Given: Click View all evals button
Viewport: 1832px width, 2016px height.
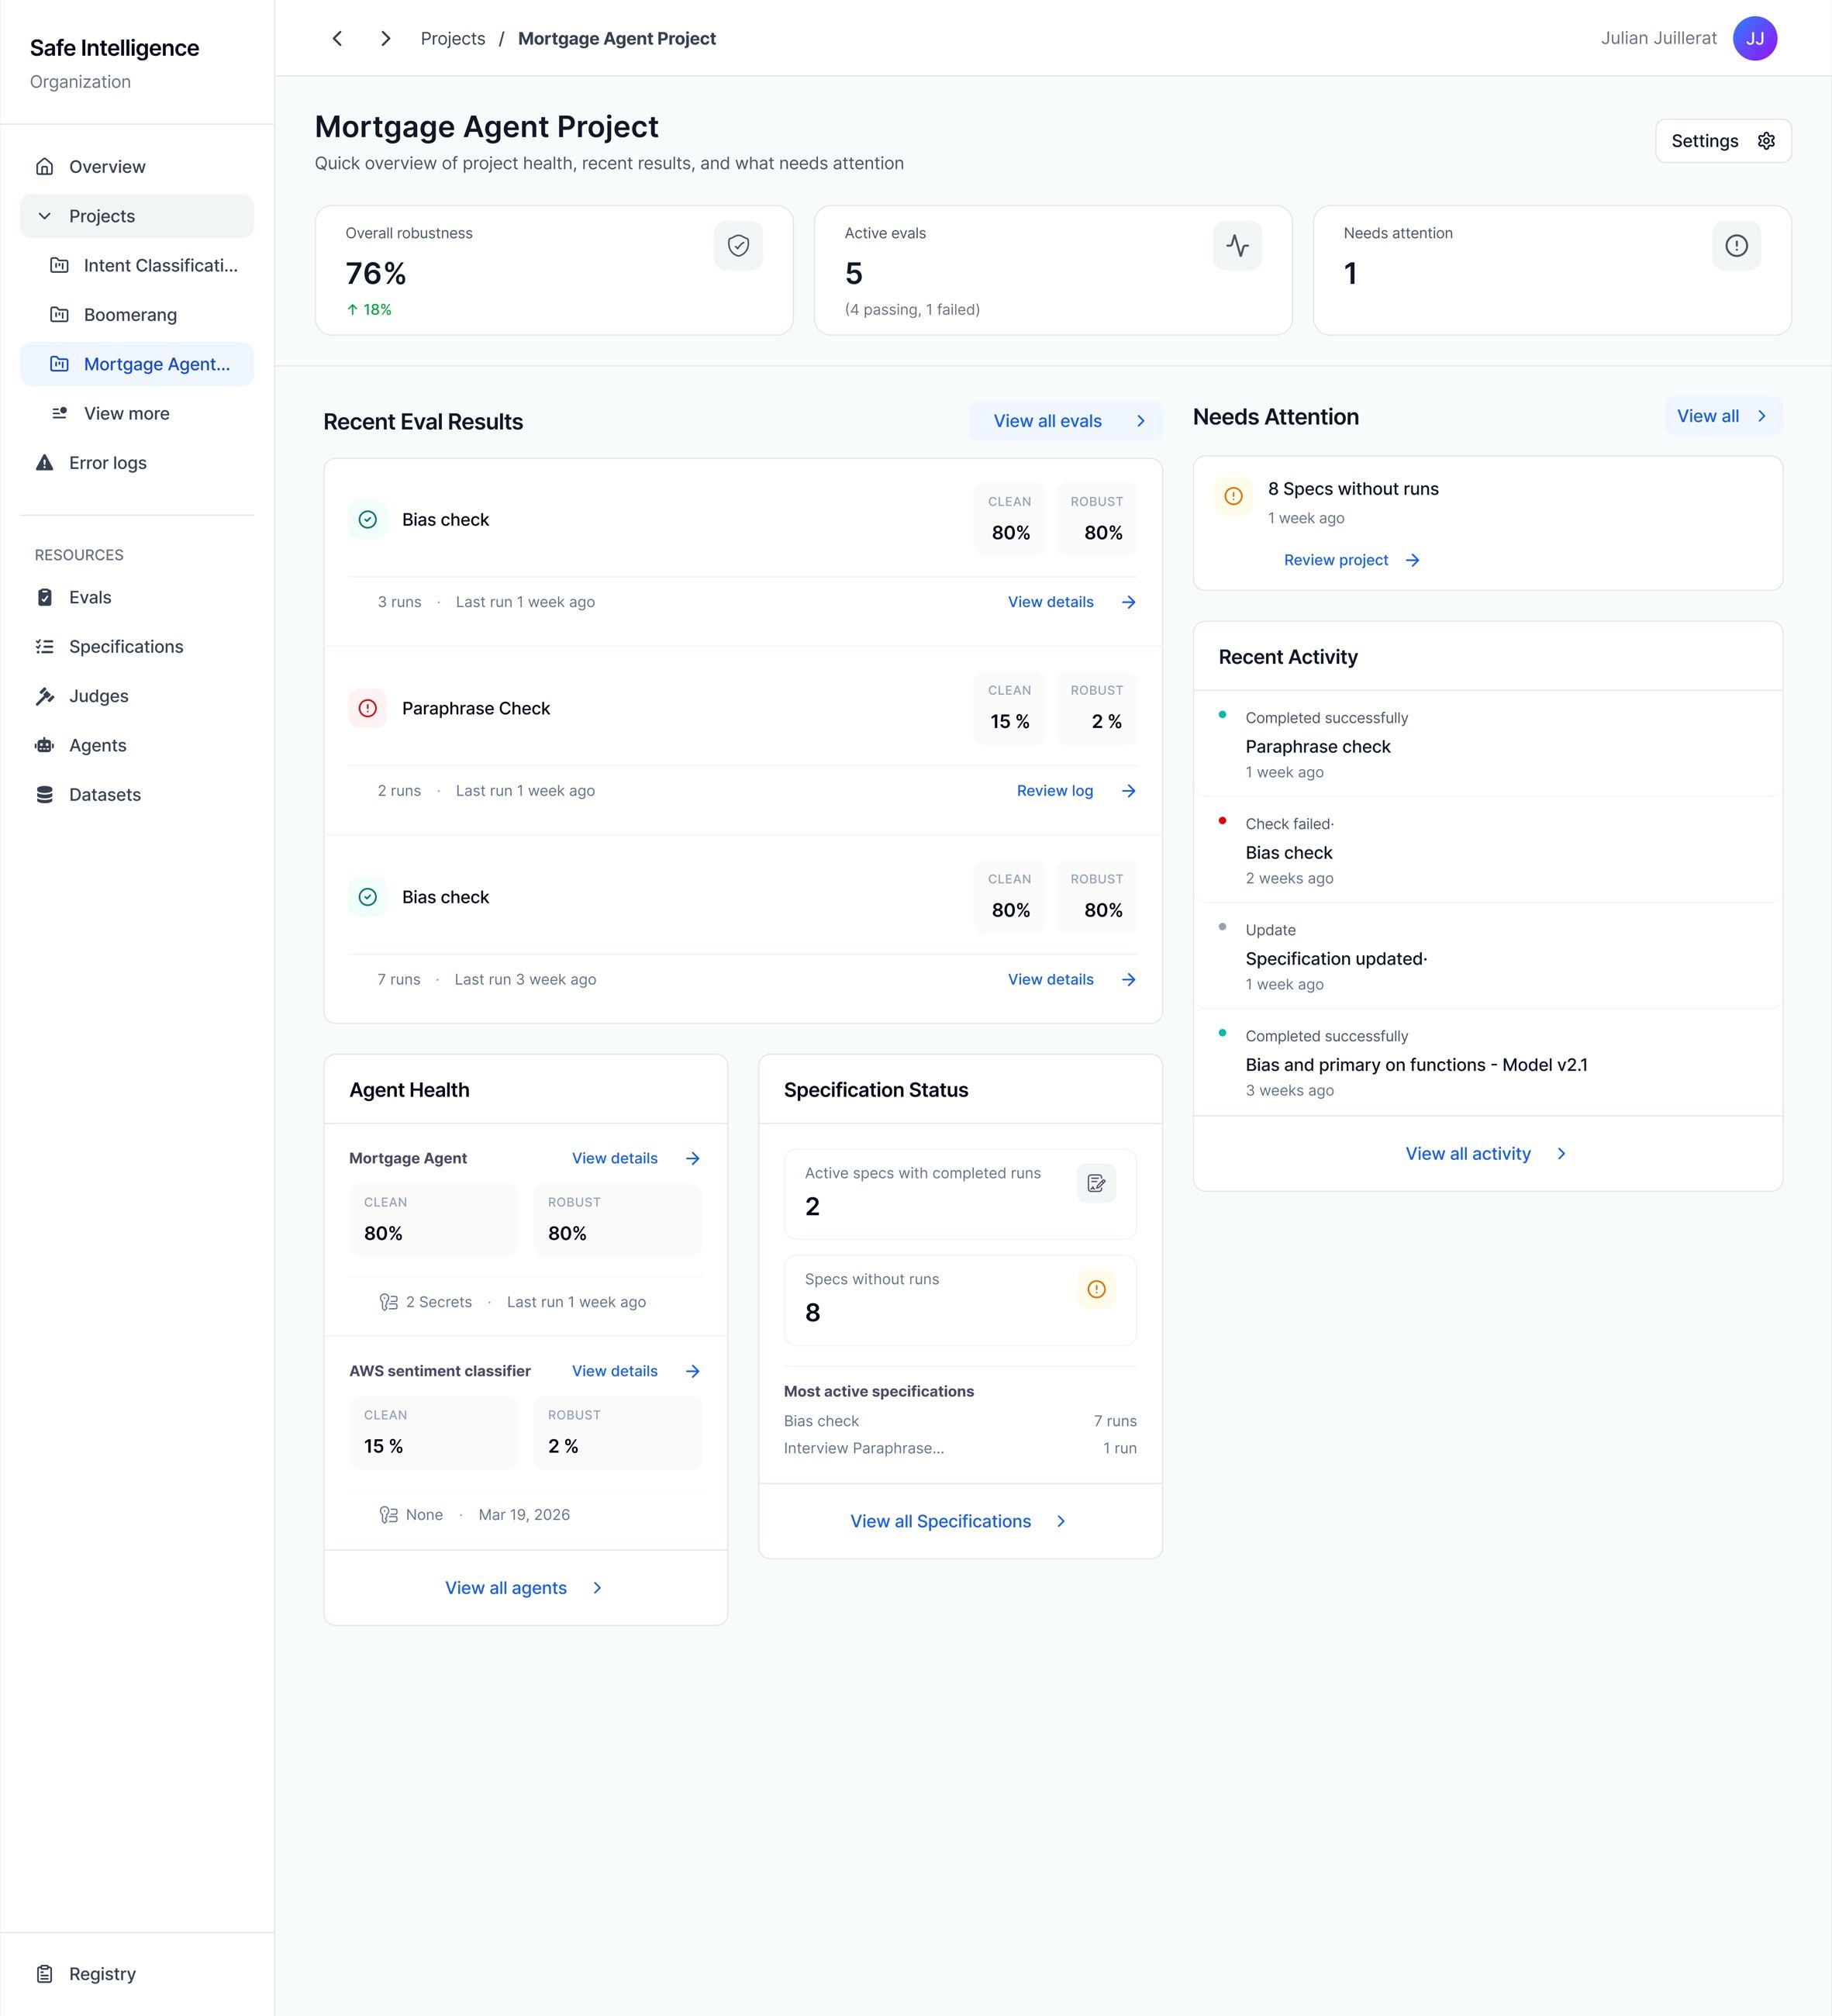Looking at the screenshot, I should [x=1065, y=421].
